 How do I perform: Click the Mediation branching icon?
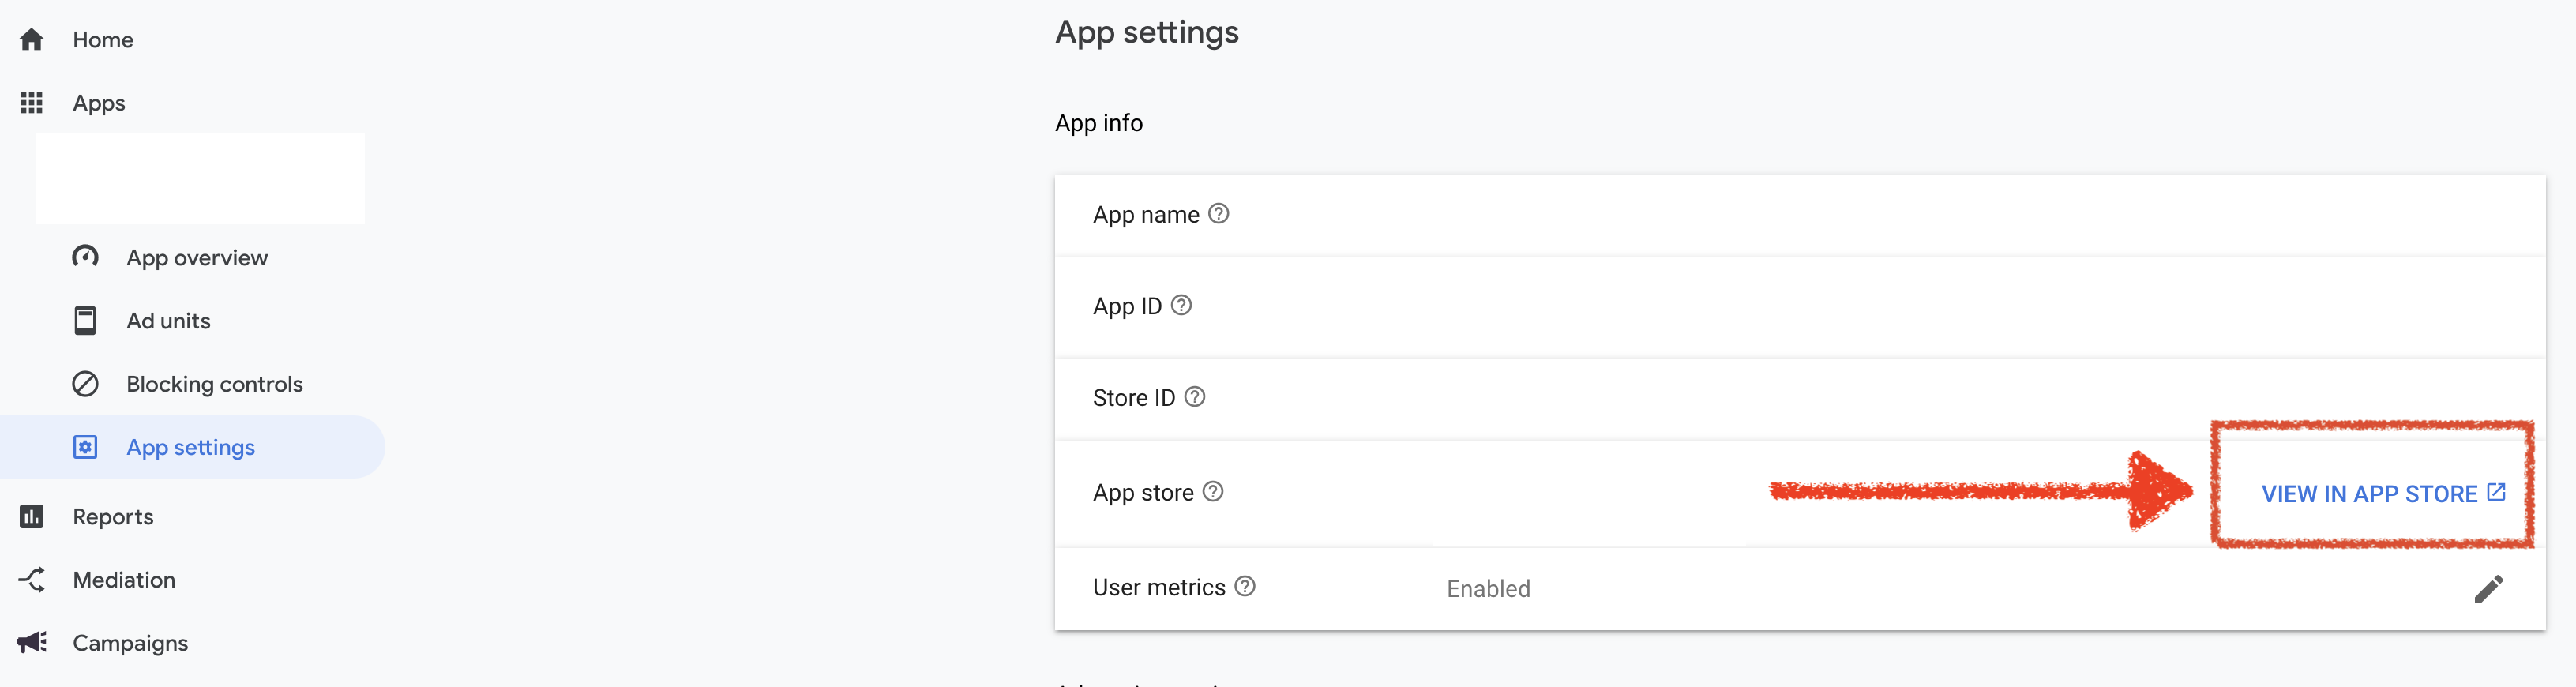pos(32,579)
